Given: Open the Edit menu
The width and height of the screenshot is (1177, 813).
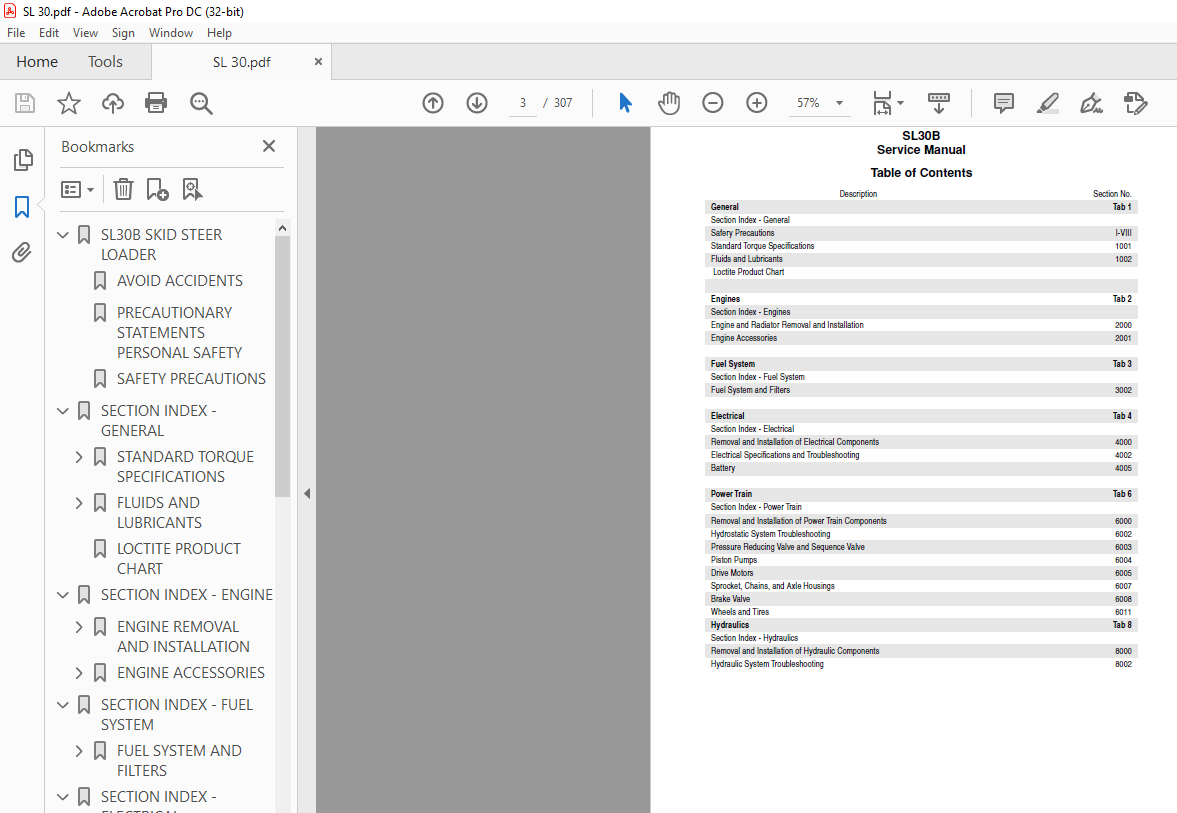Looking at the screenshot, I should [49, 33].
